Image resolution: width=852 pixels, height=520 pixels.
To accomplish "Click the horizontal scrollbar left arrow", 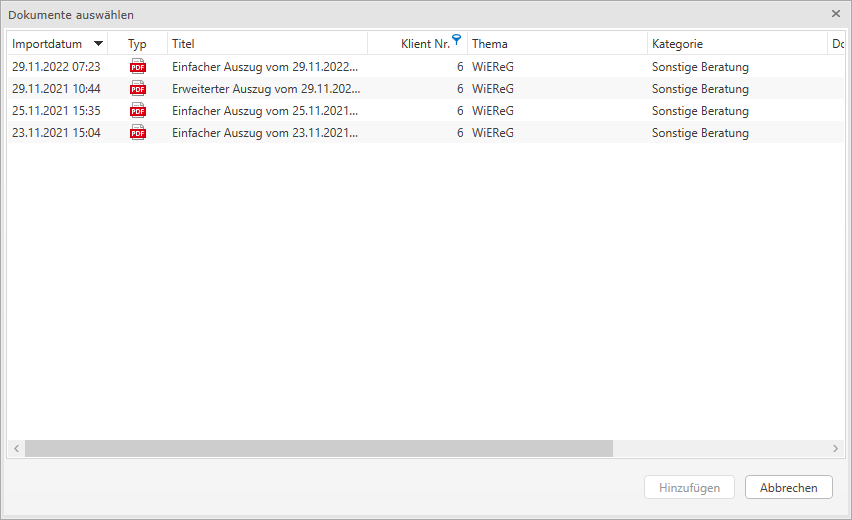I will [16, 449].
